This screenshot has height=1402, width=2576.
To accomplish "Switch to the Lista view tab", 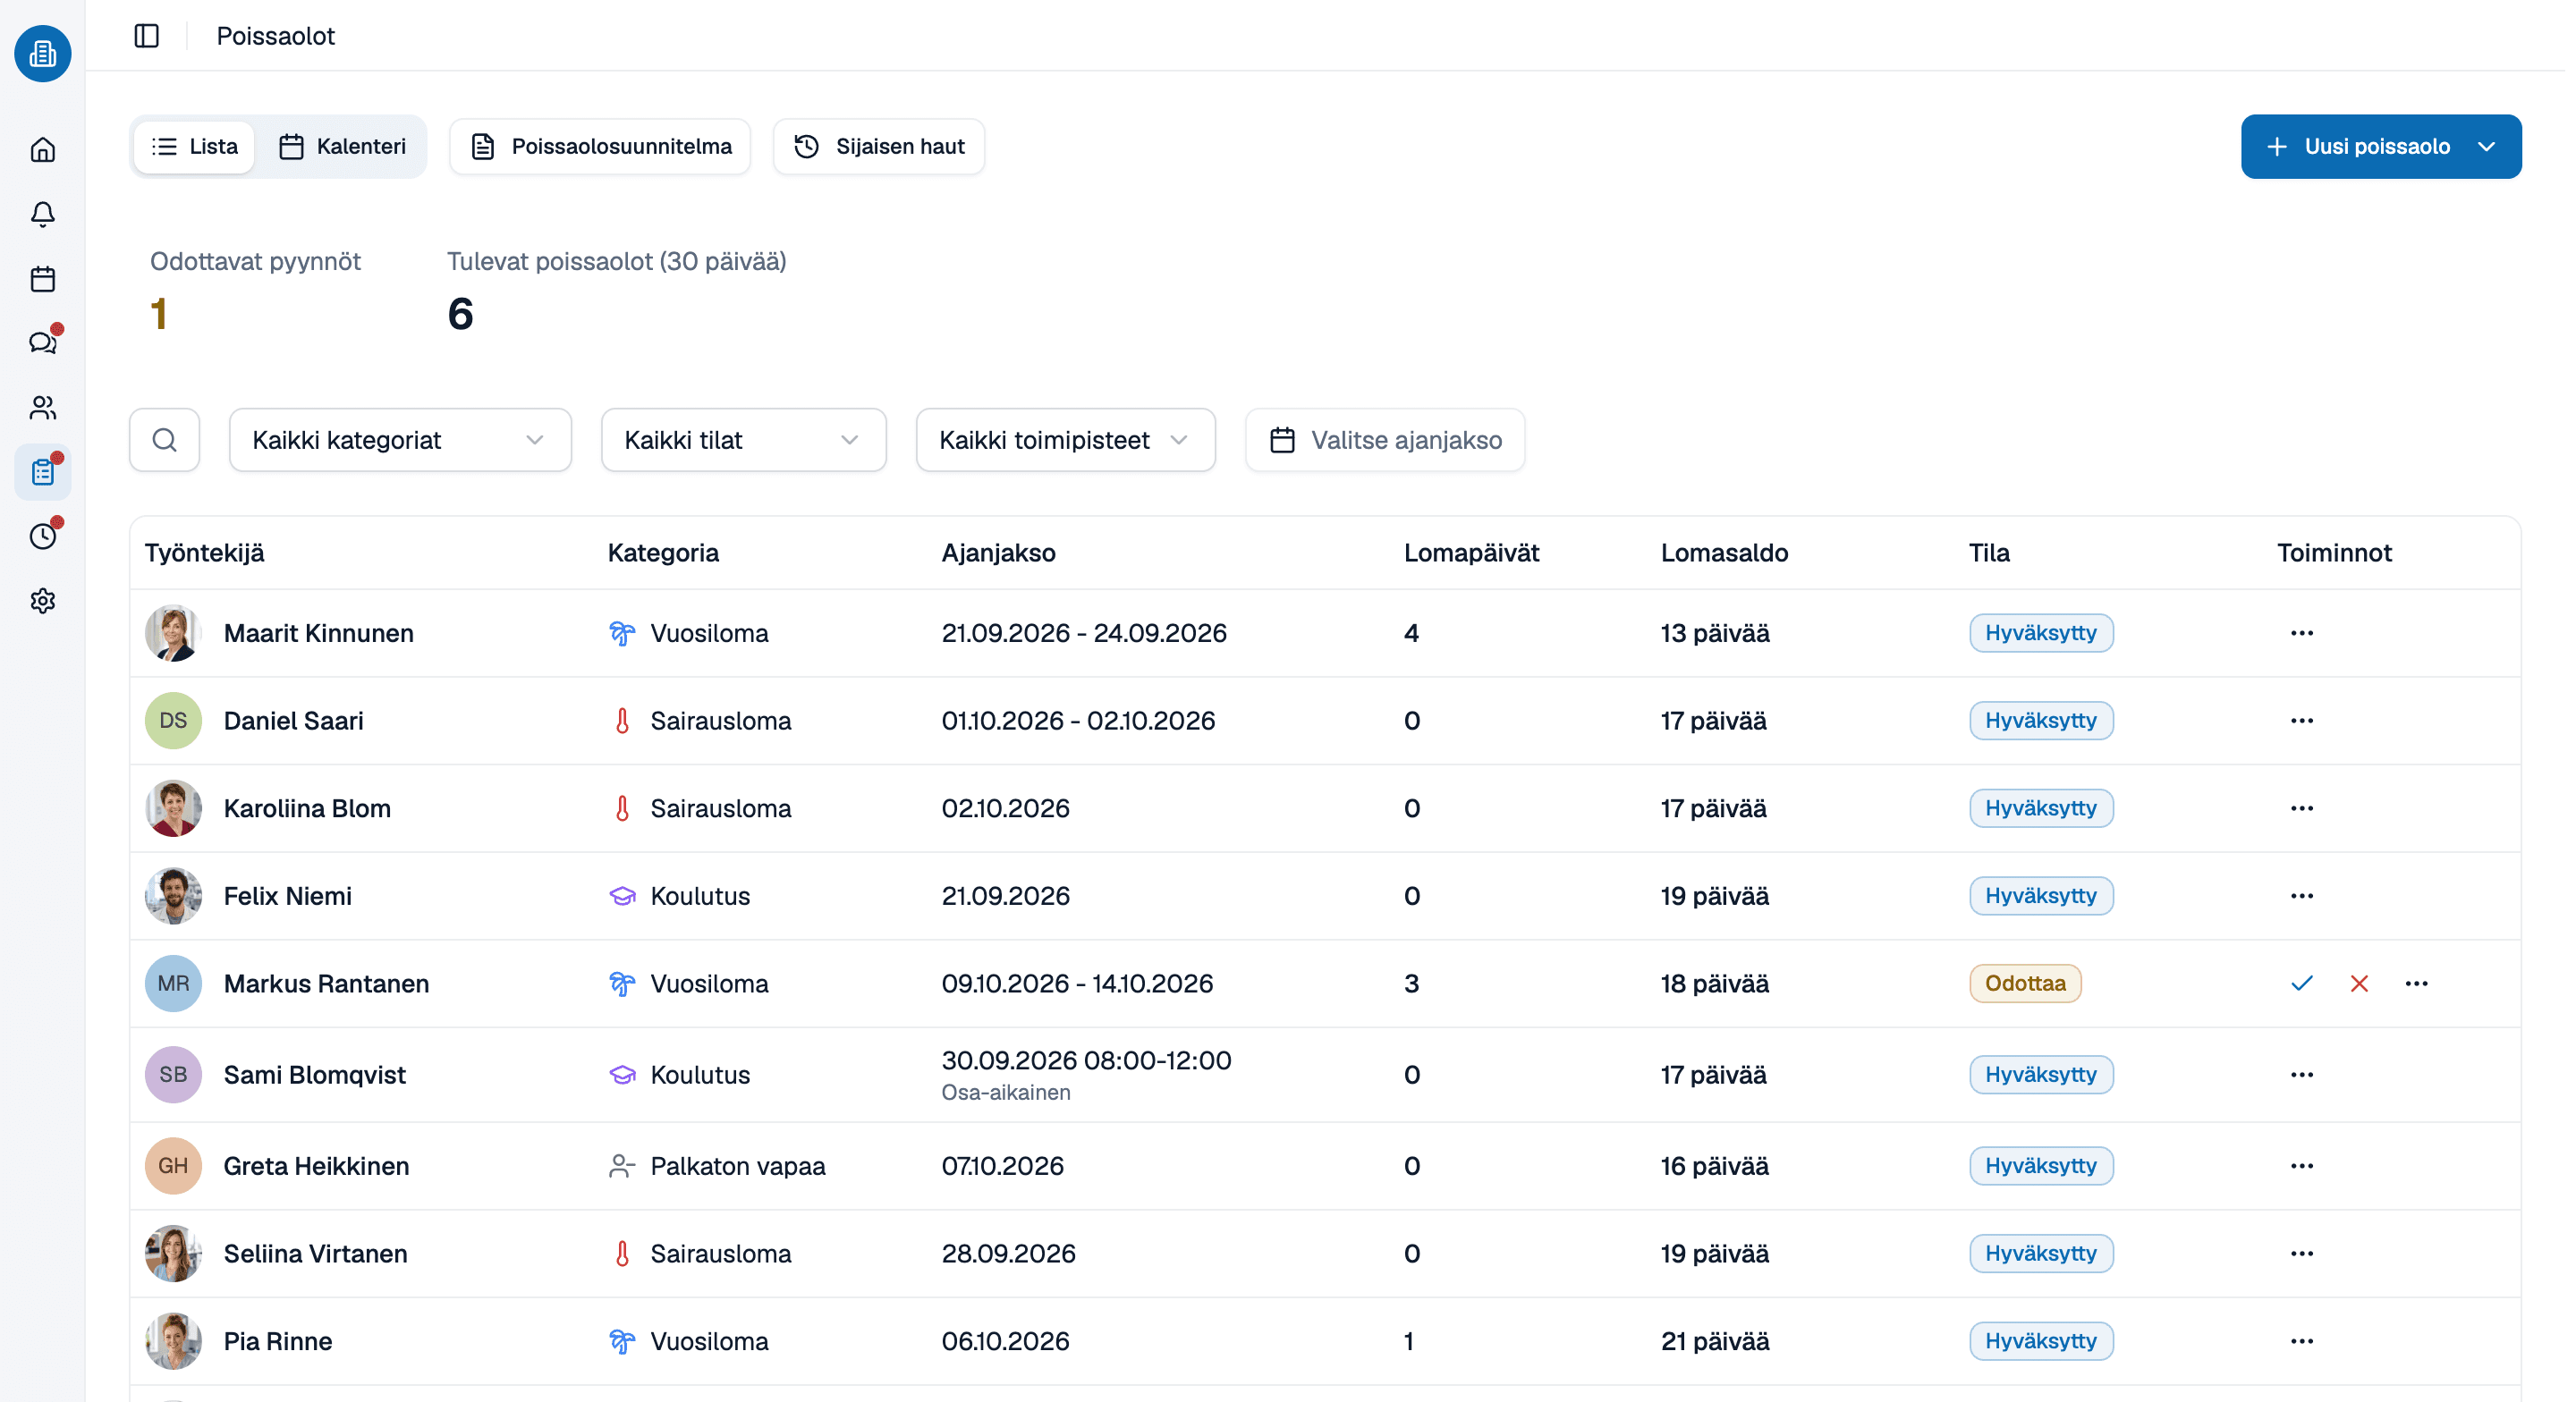I will pyautogui.click(x=194, y=147).
